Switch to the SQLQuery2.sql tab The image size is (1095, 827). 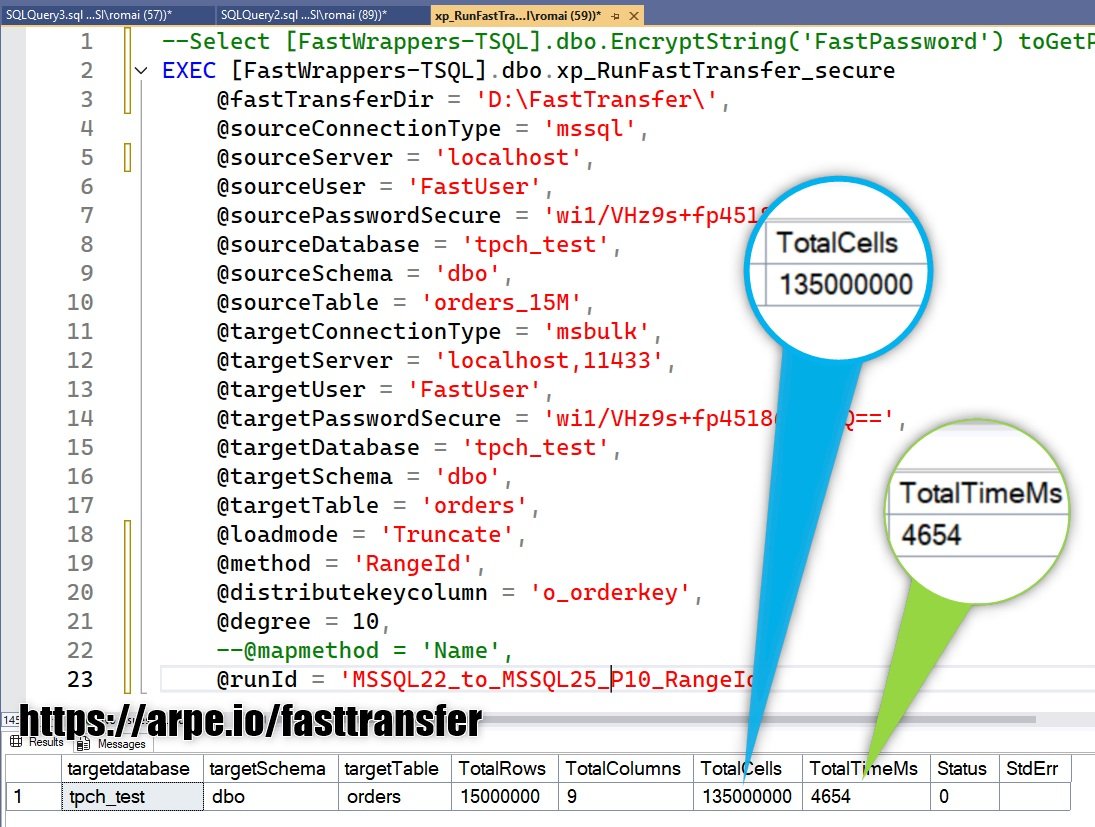[304, 15]
